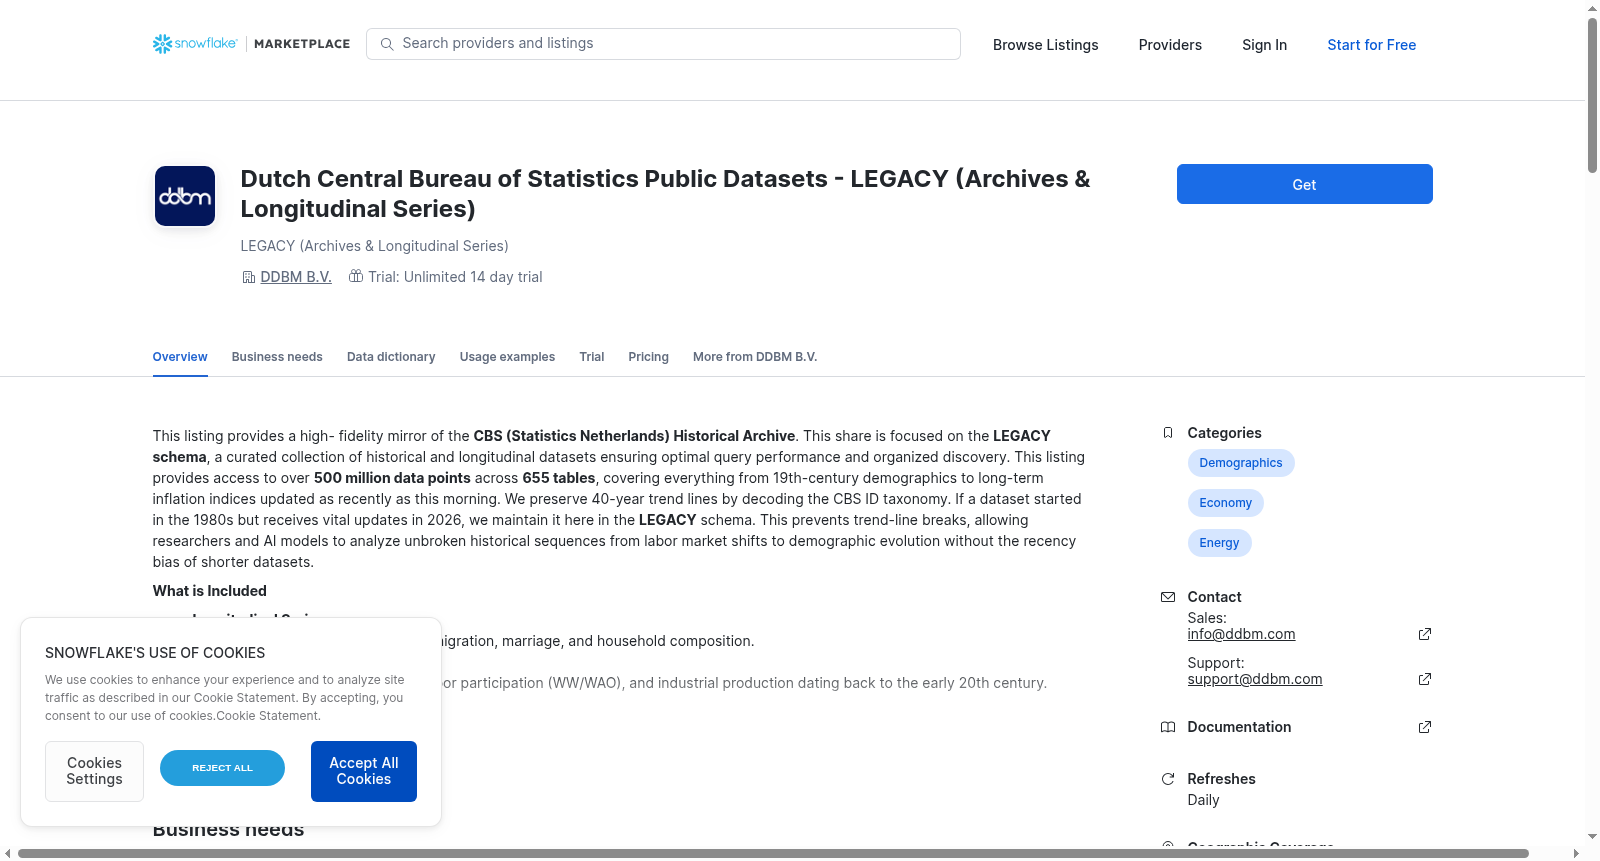Click the scrollbar down arrow
Screen dimensions: 1600x861
(x=1592, y=836)
